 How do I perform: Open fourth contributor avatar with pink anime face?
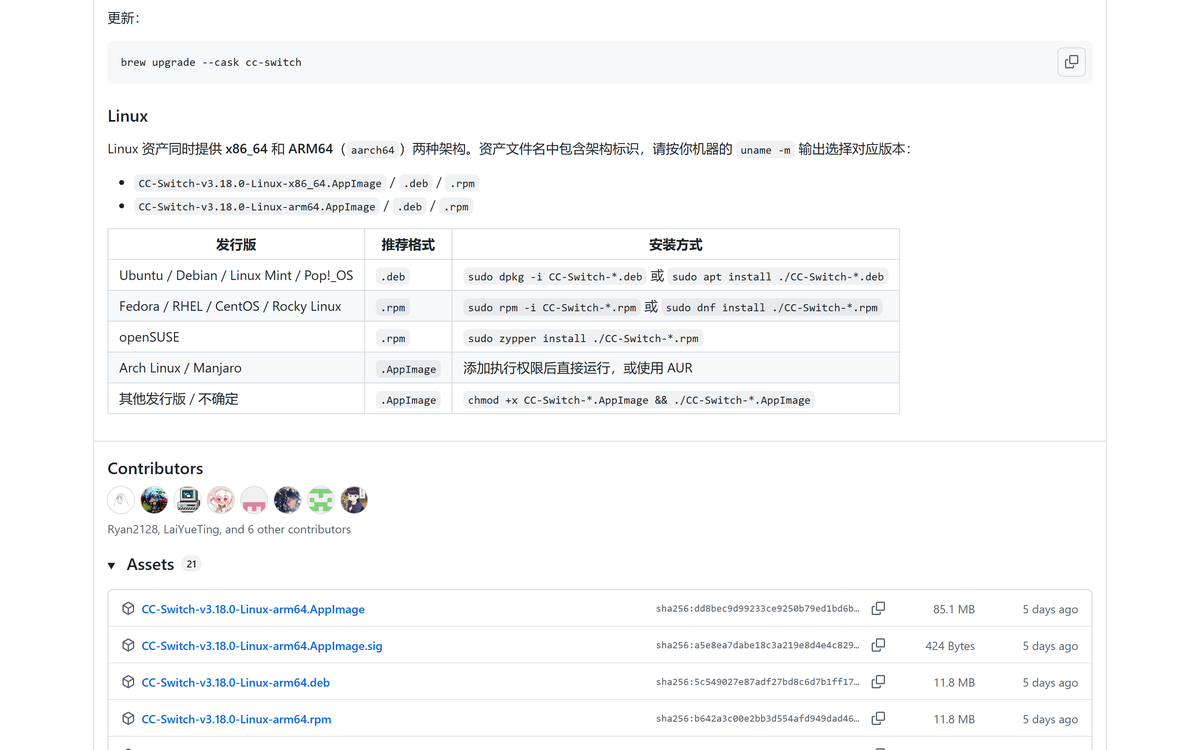[x=221, y=500]
